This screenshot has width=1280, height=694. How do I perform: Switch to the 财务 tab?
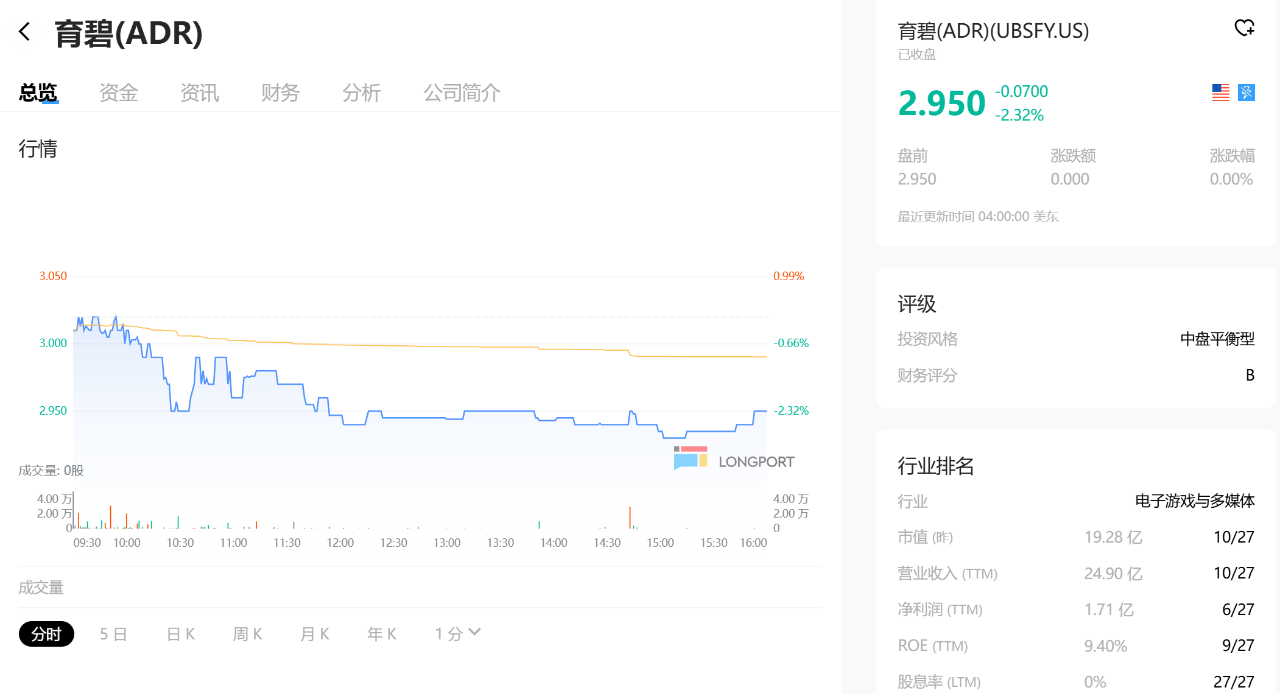coord(280,93)
